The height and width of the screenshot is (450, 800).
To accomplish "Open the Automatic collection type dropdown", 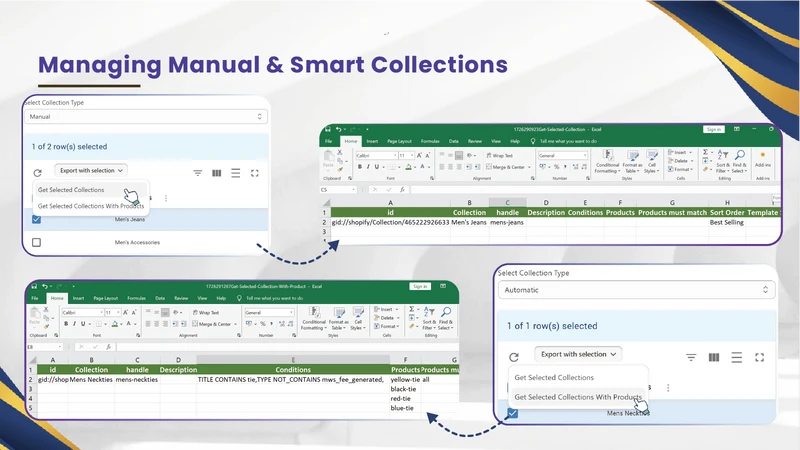I will pyautogui.click(x=636, y=290).
